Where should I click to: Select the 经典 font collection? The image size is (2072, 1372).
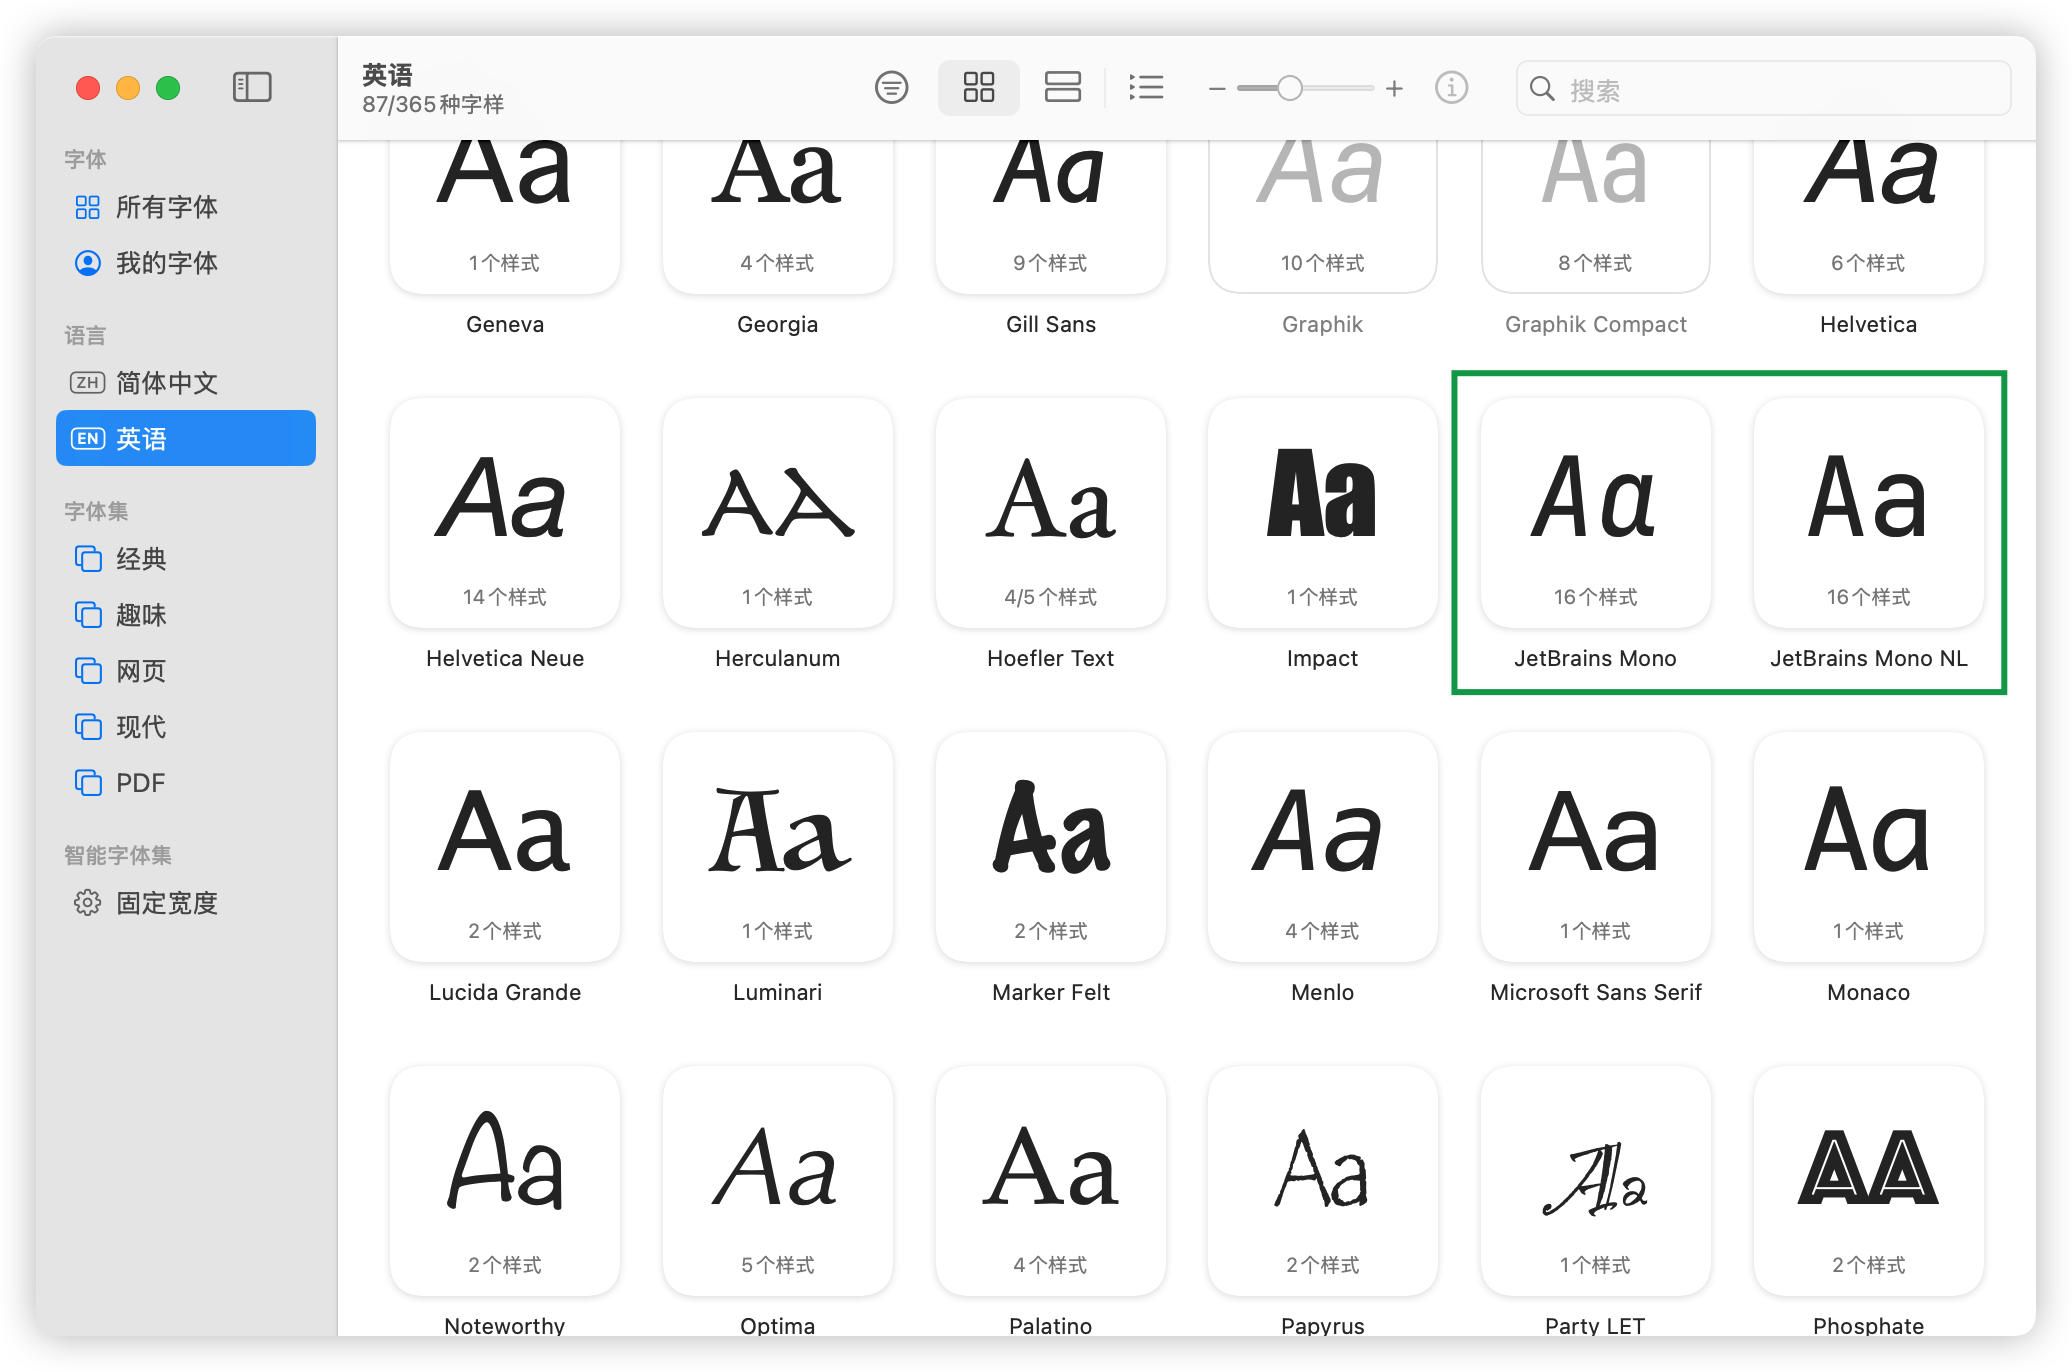pos(140,559)
